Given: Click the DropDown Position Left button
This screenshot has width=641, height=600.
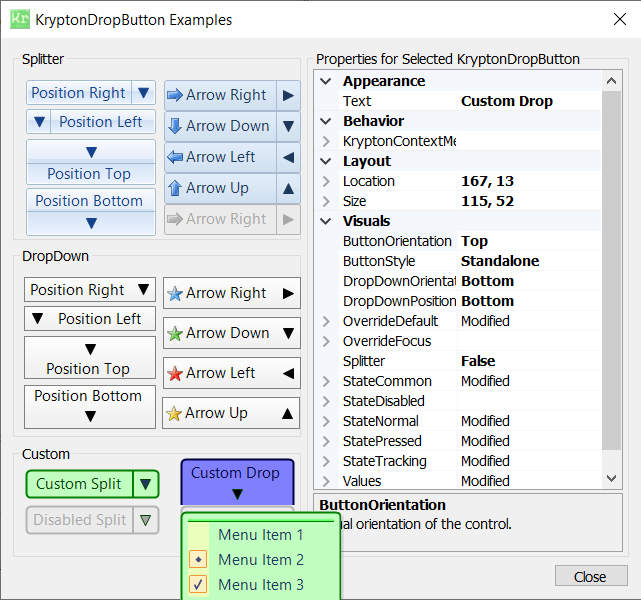Looking at the screenshot, I should [90, 319].
